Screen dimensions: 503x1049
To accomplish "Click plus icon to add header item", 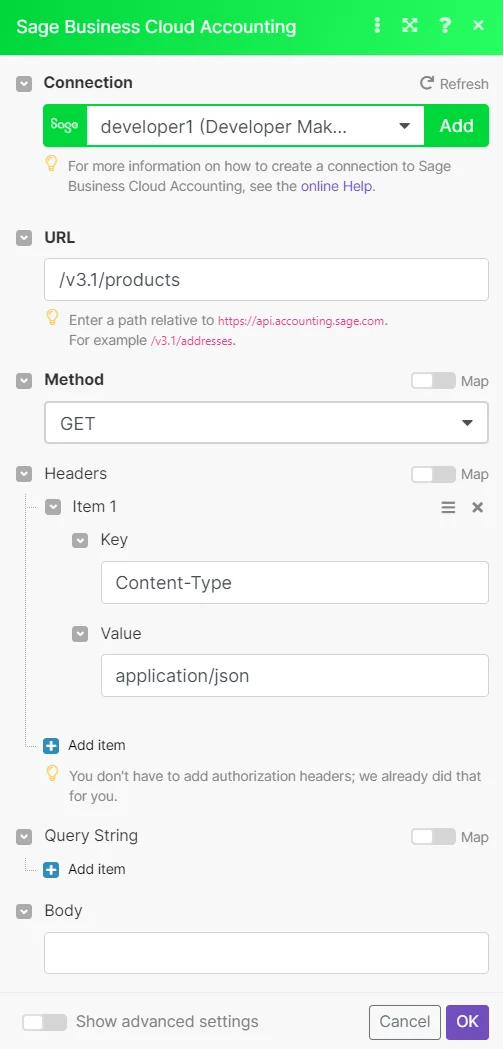I will click(51, 745).
